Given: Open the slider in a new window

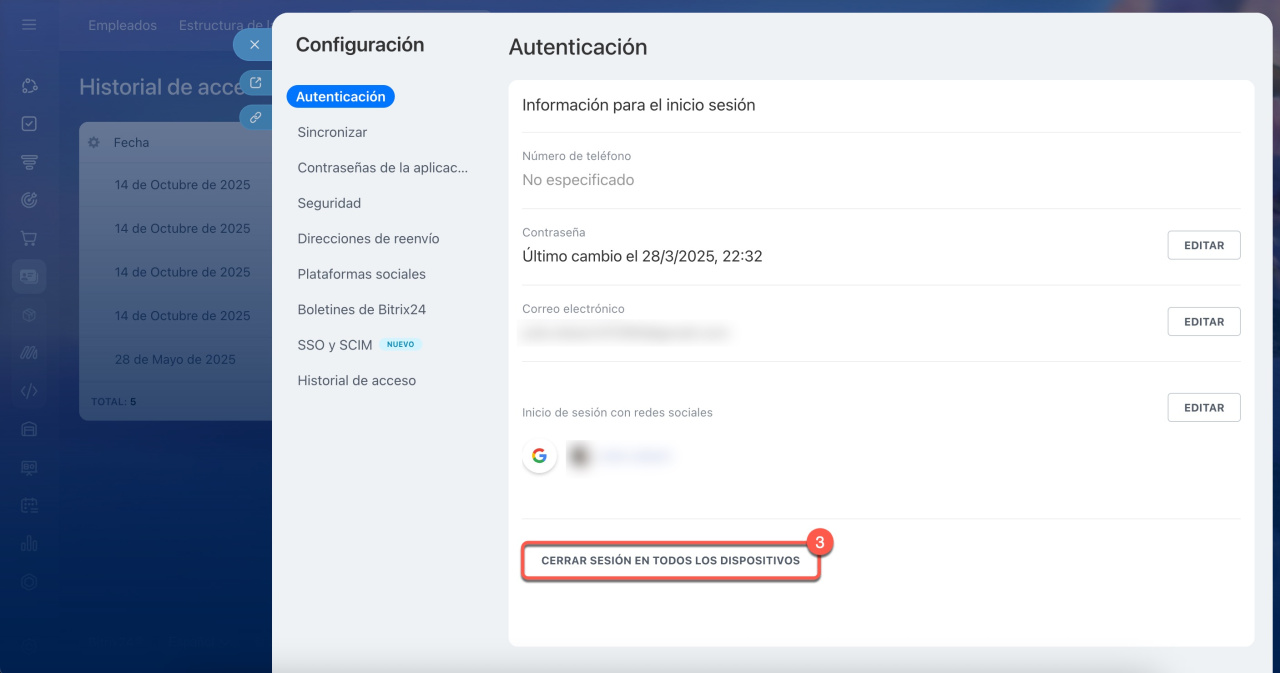Looking at the screenshot, I should pos(255,83).
